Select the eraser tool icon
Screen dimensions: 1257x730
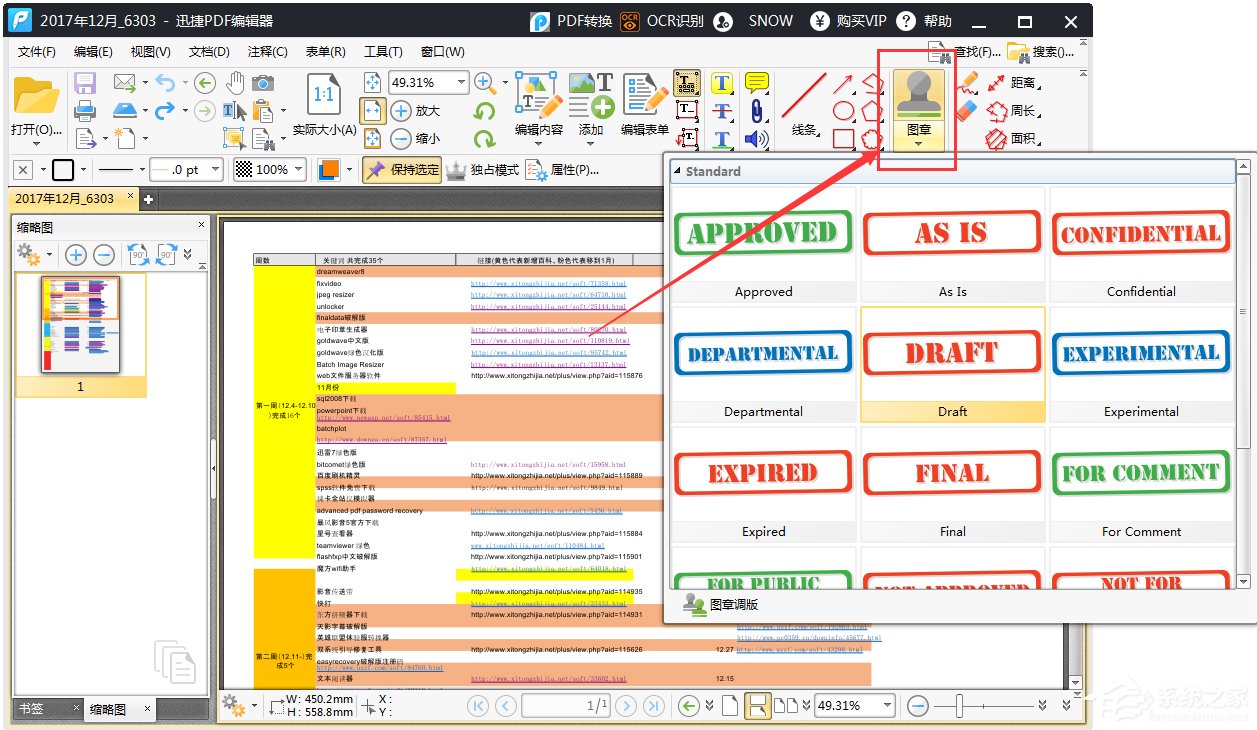tap(966, 111)
